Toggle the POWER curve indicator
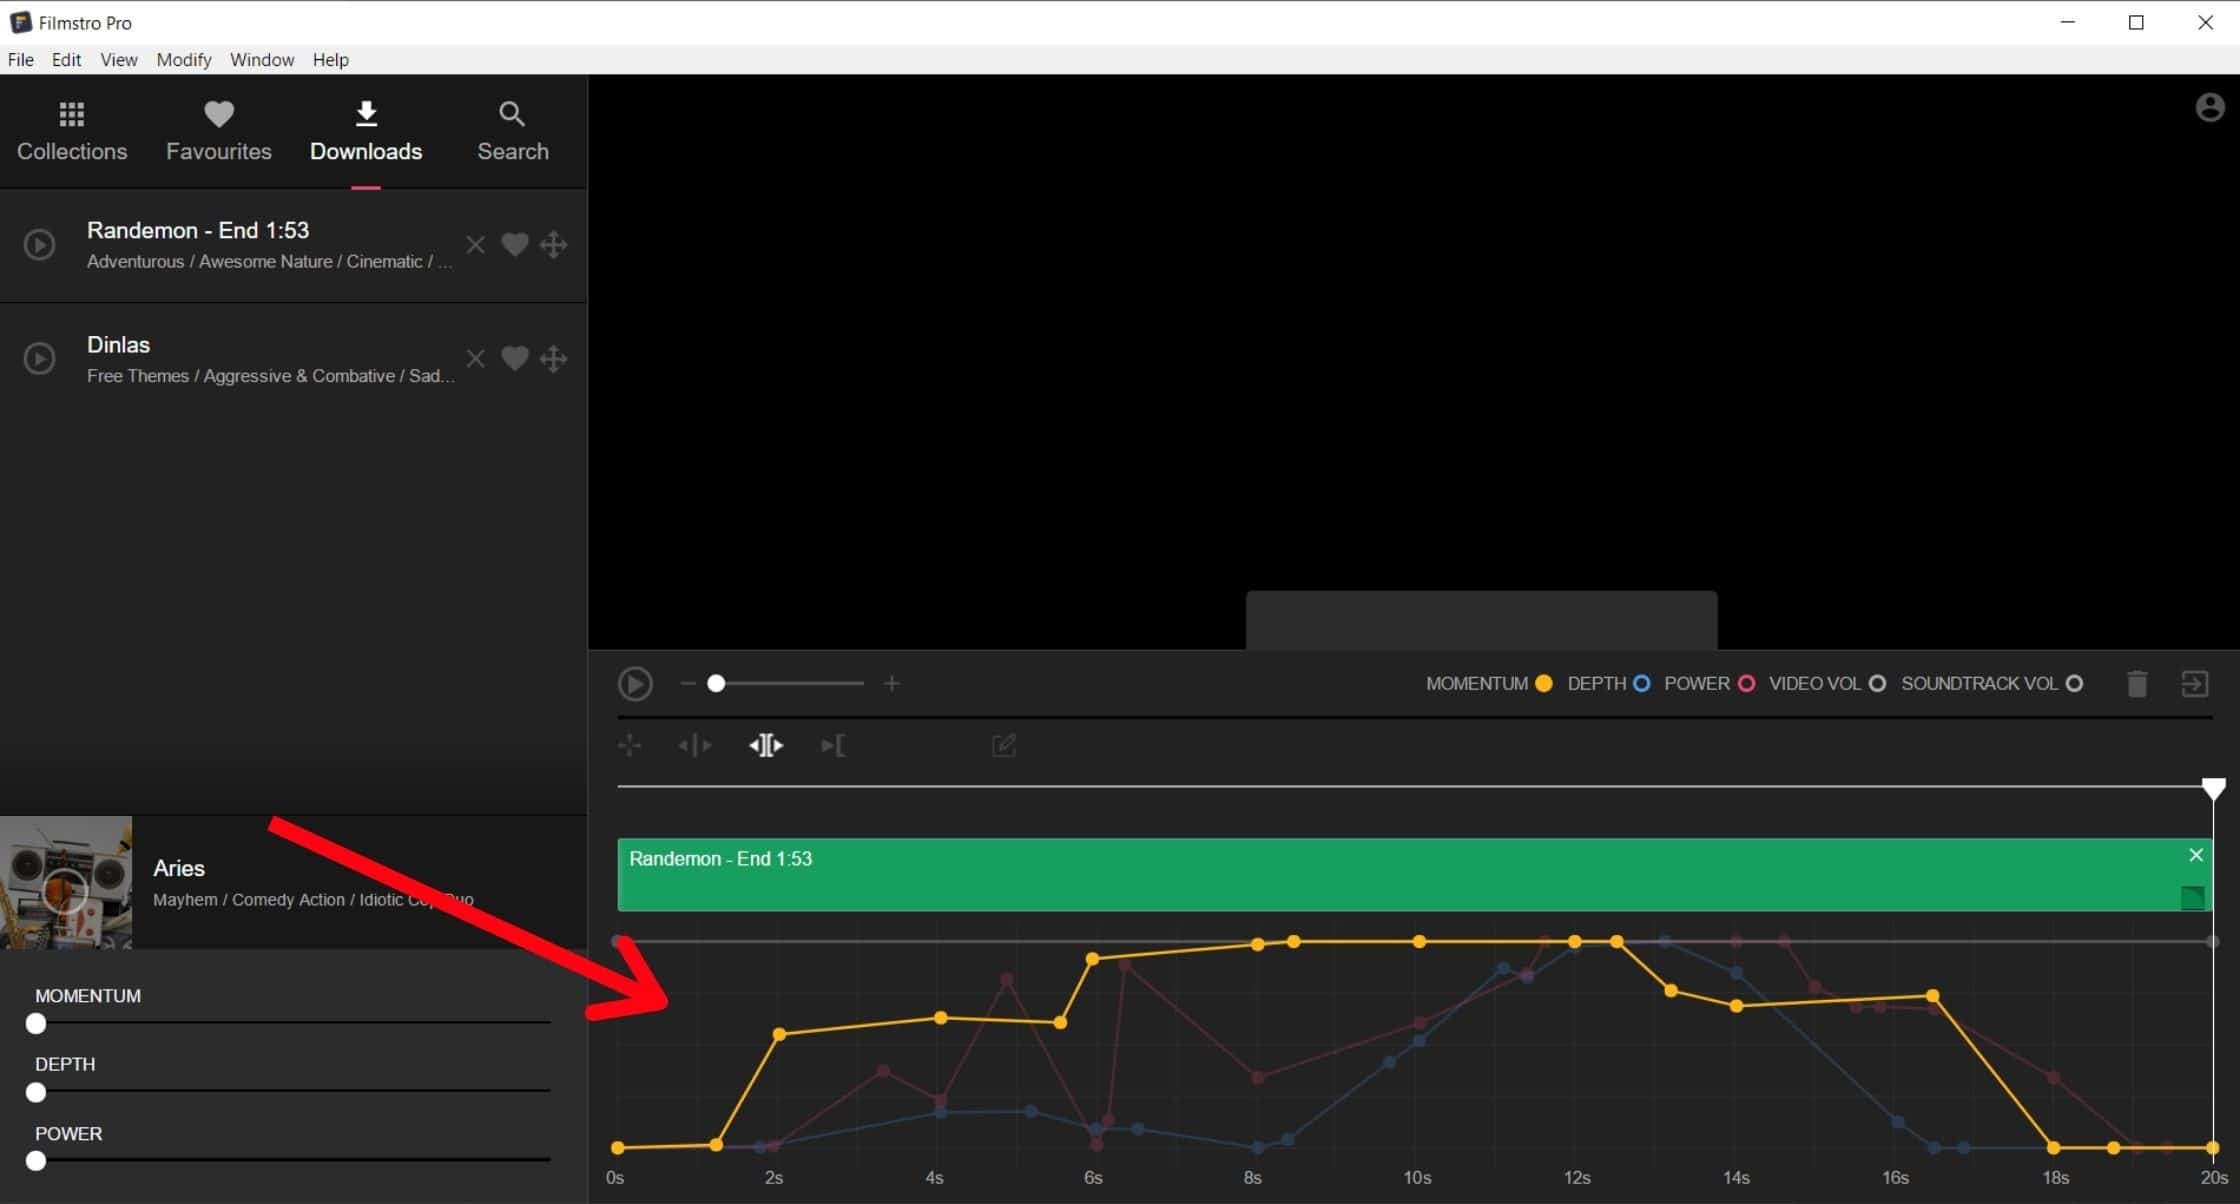The image size is (2240, 1204). coord(1746,684)
